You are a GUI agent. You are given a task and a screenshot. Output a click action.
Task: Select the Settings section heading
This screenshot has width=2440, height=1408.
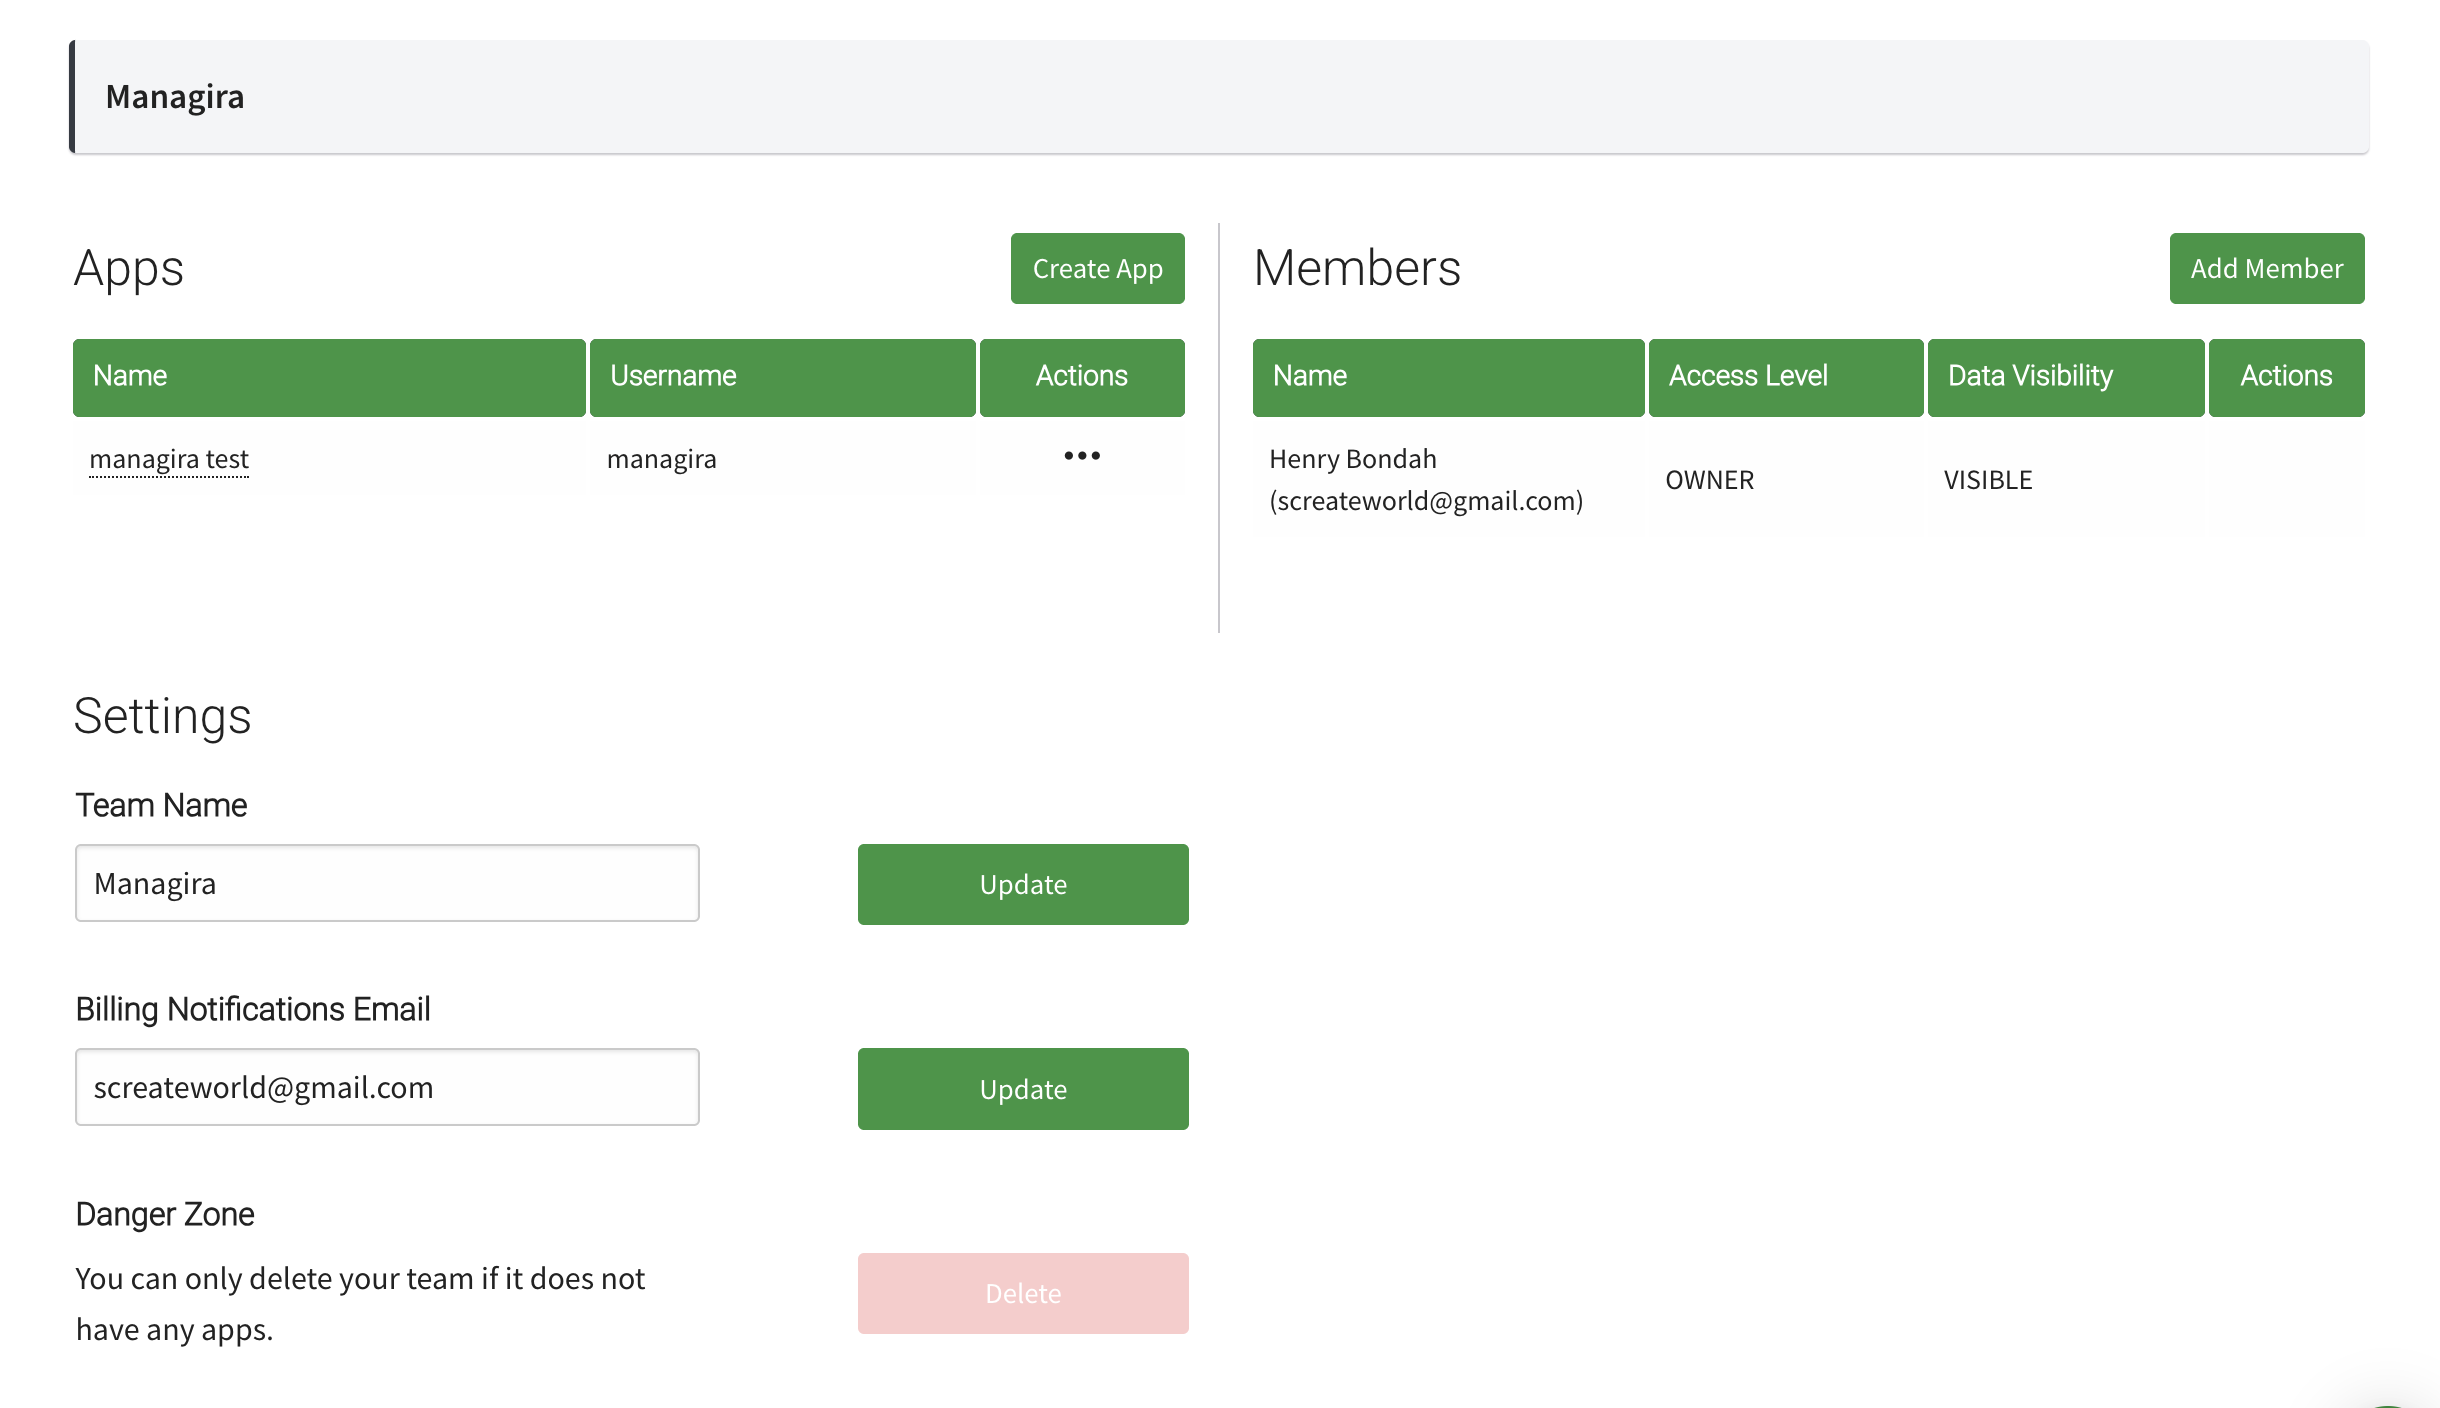pos(162,716)
